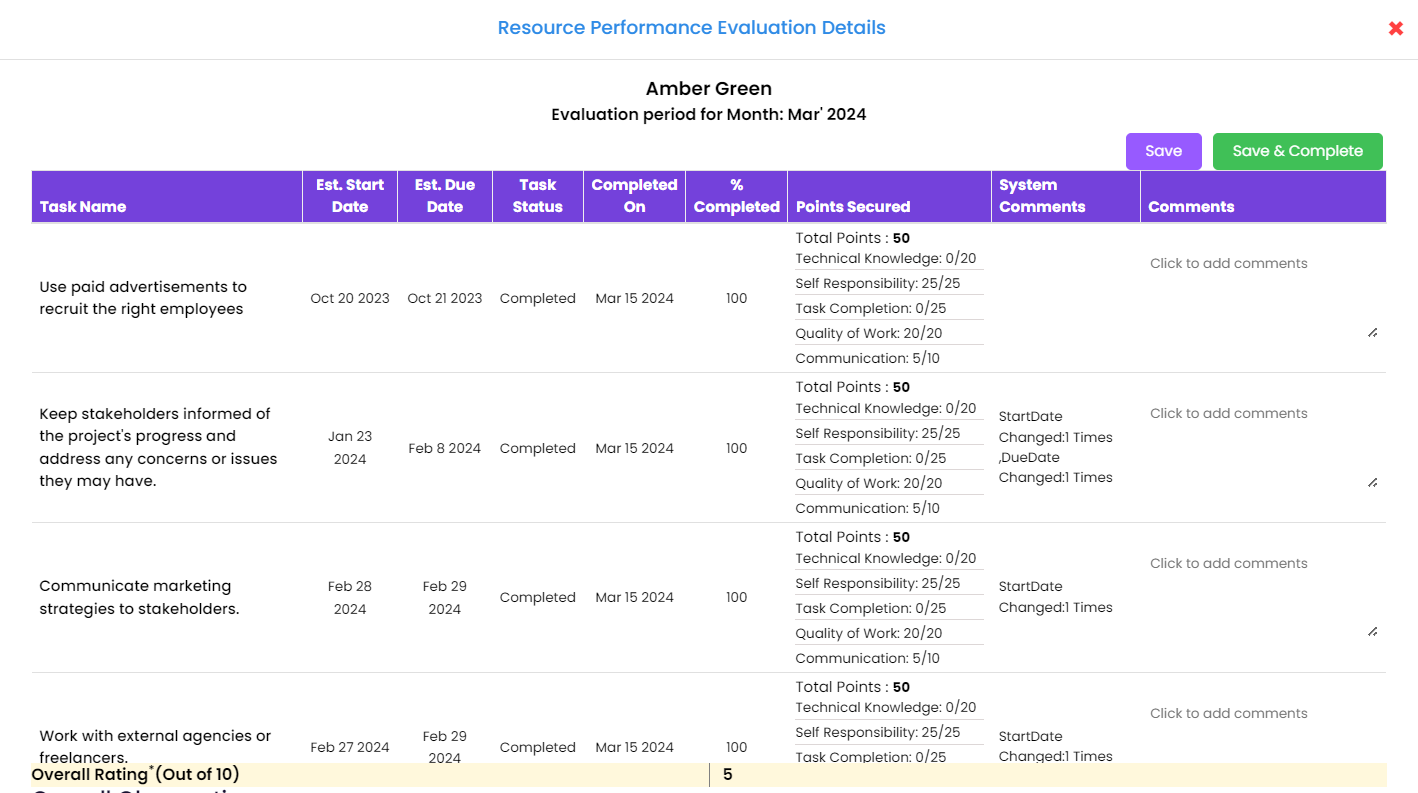Select the Est. Start Date column header
Screen dimensions: 1418x793
[x=350, y=196]
